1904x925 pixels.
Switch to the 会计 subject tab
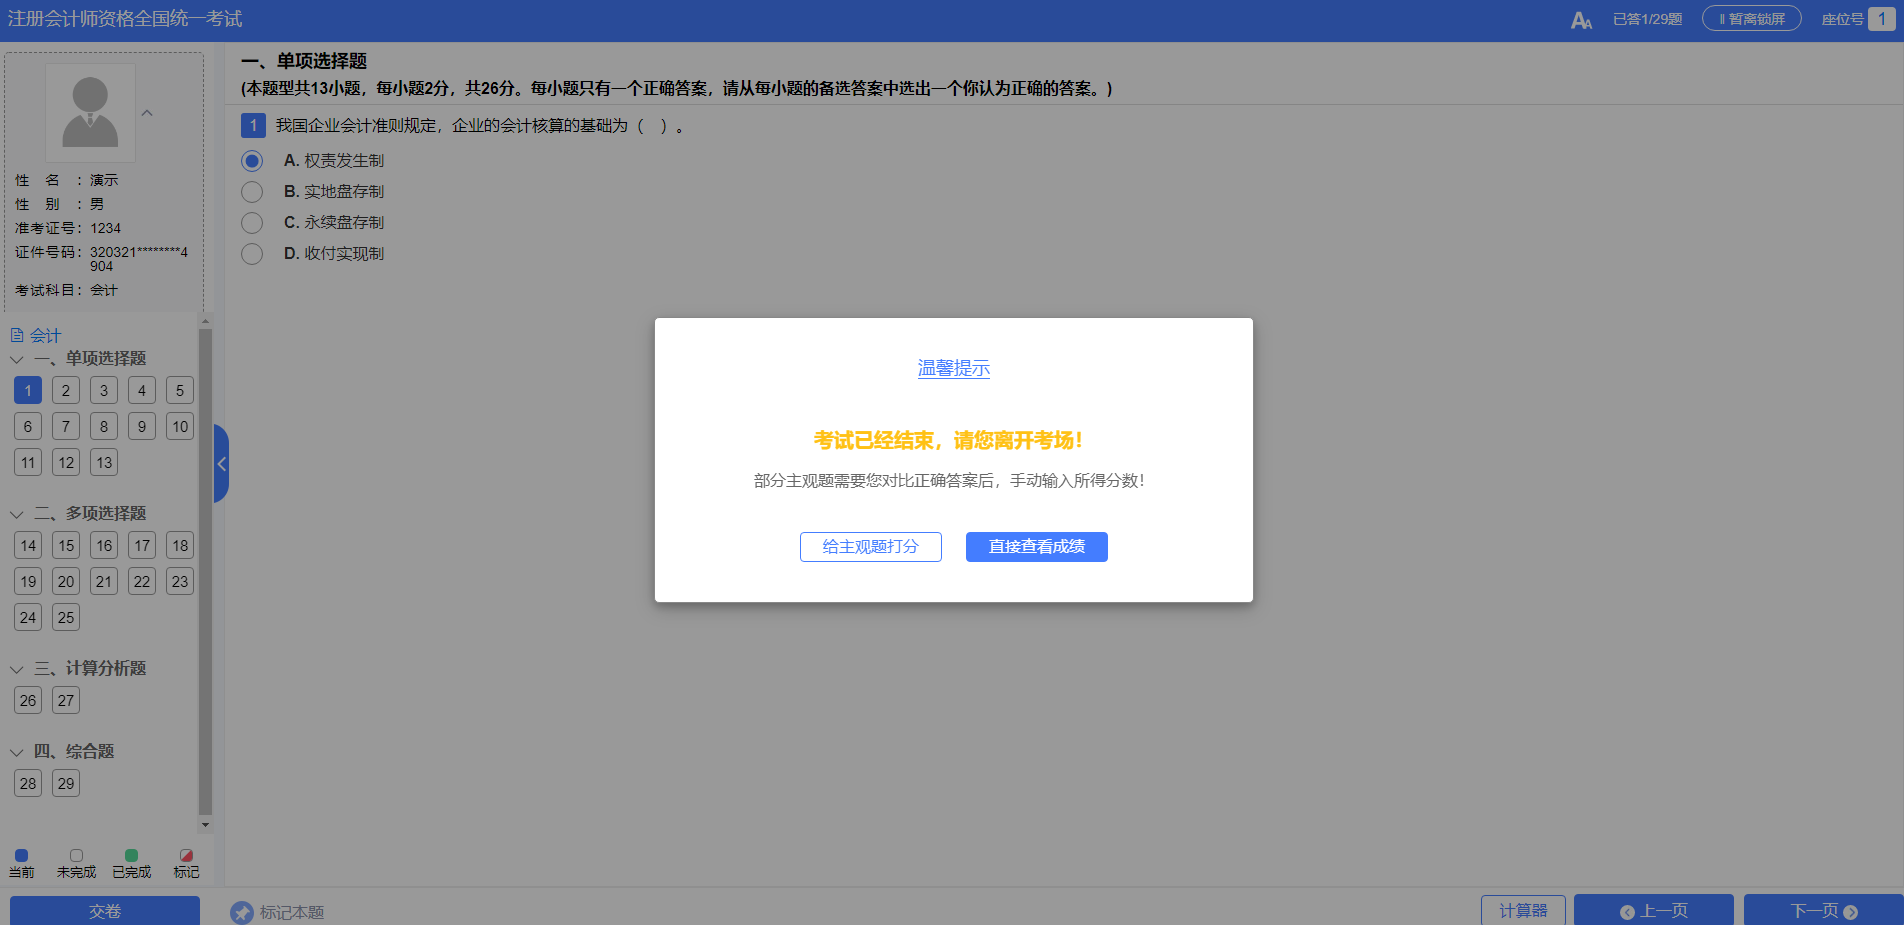coord(45,335)
